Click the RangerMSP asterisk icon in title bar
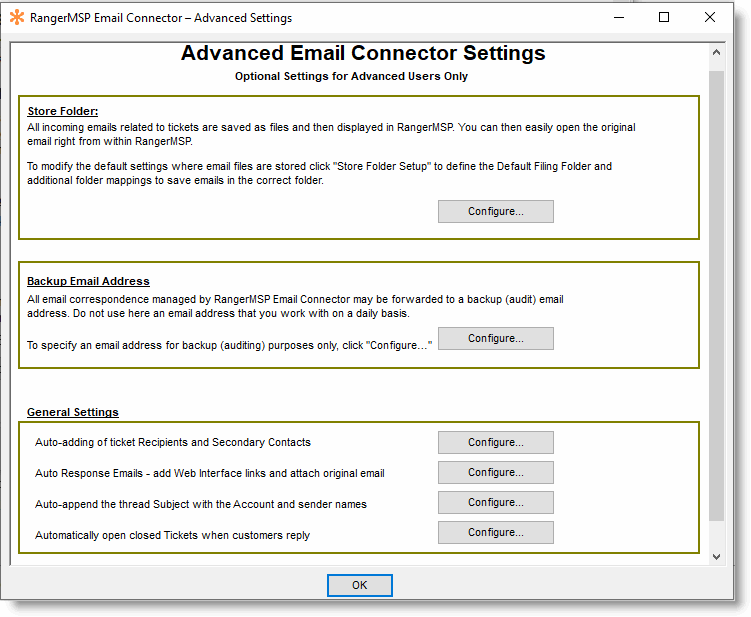The image size is (751, 617). [16, 18]
